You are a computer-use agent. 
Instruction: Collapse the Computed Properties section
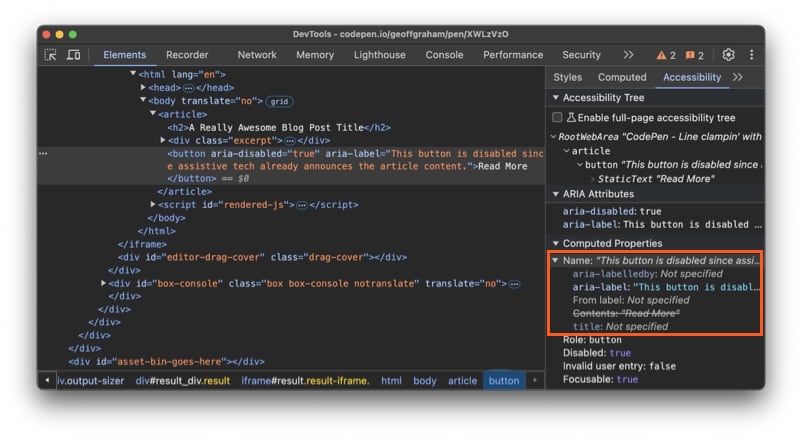tap(556, 243)
